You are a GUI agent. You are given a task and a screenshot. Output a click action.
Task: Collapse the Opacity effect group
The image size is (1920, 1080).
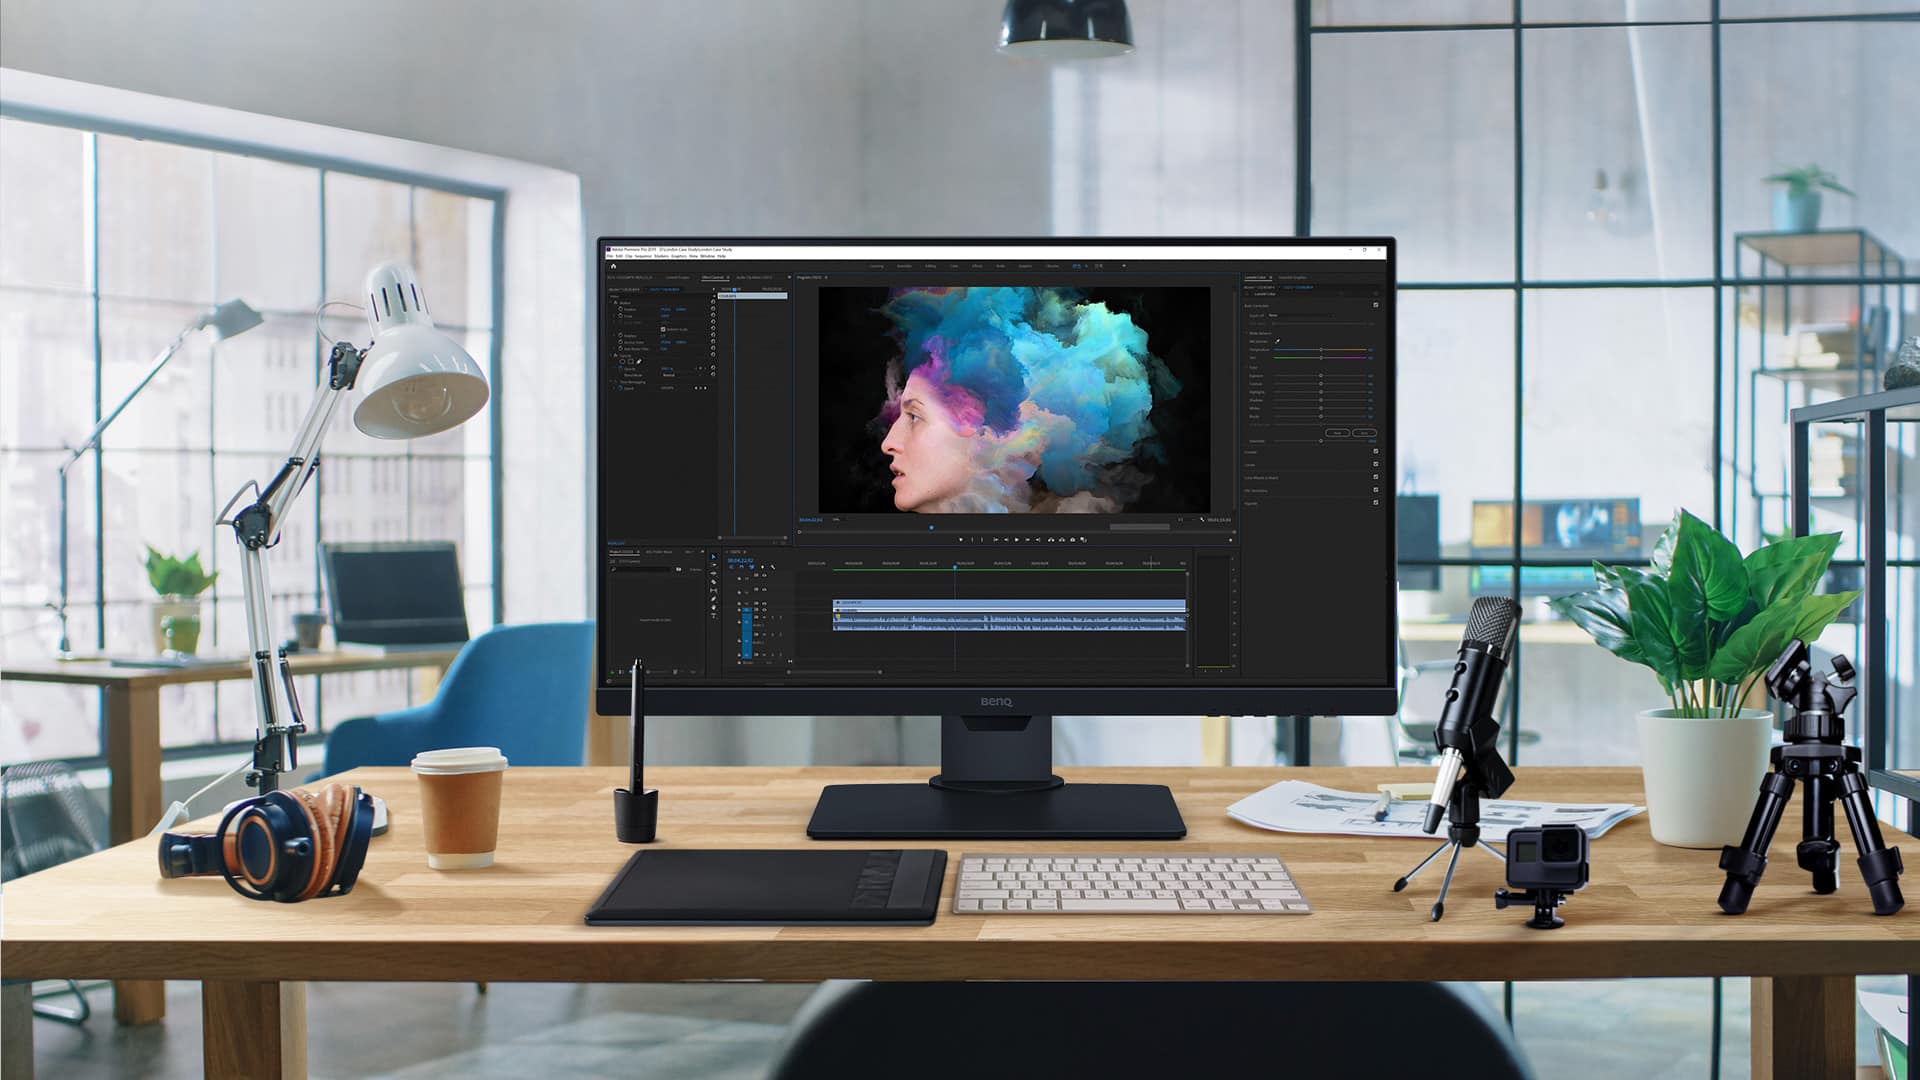pyautogui.click(x=611, y=355)
